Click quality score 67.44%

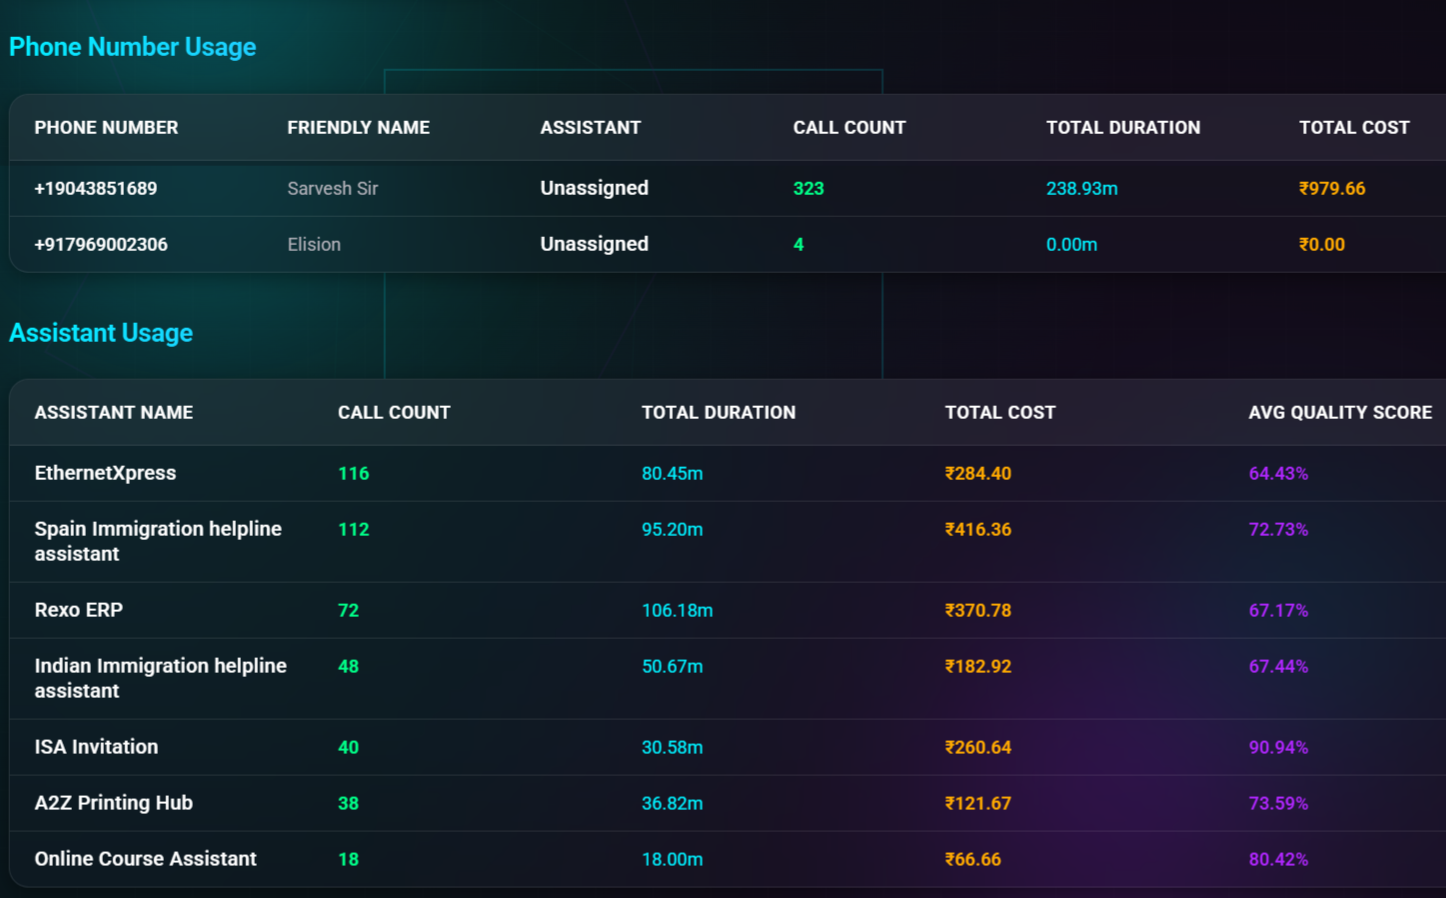[x=1278, y=666]
